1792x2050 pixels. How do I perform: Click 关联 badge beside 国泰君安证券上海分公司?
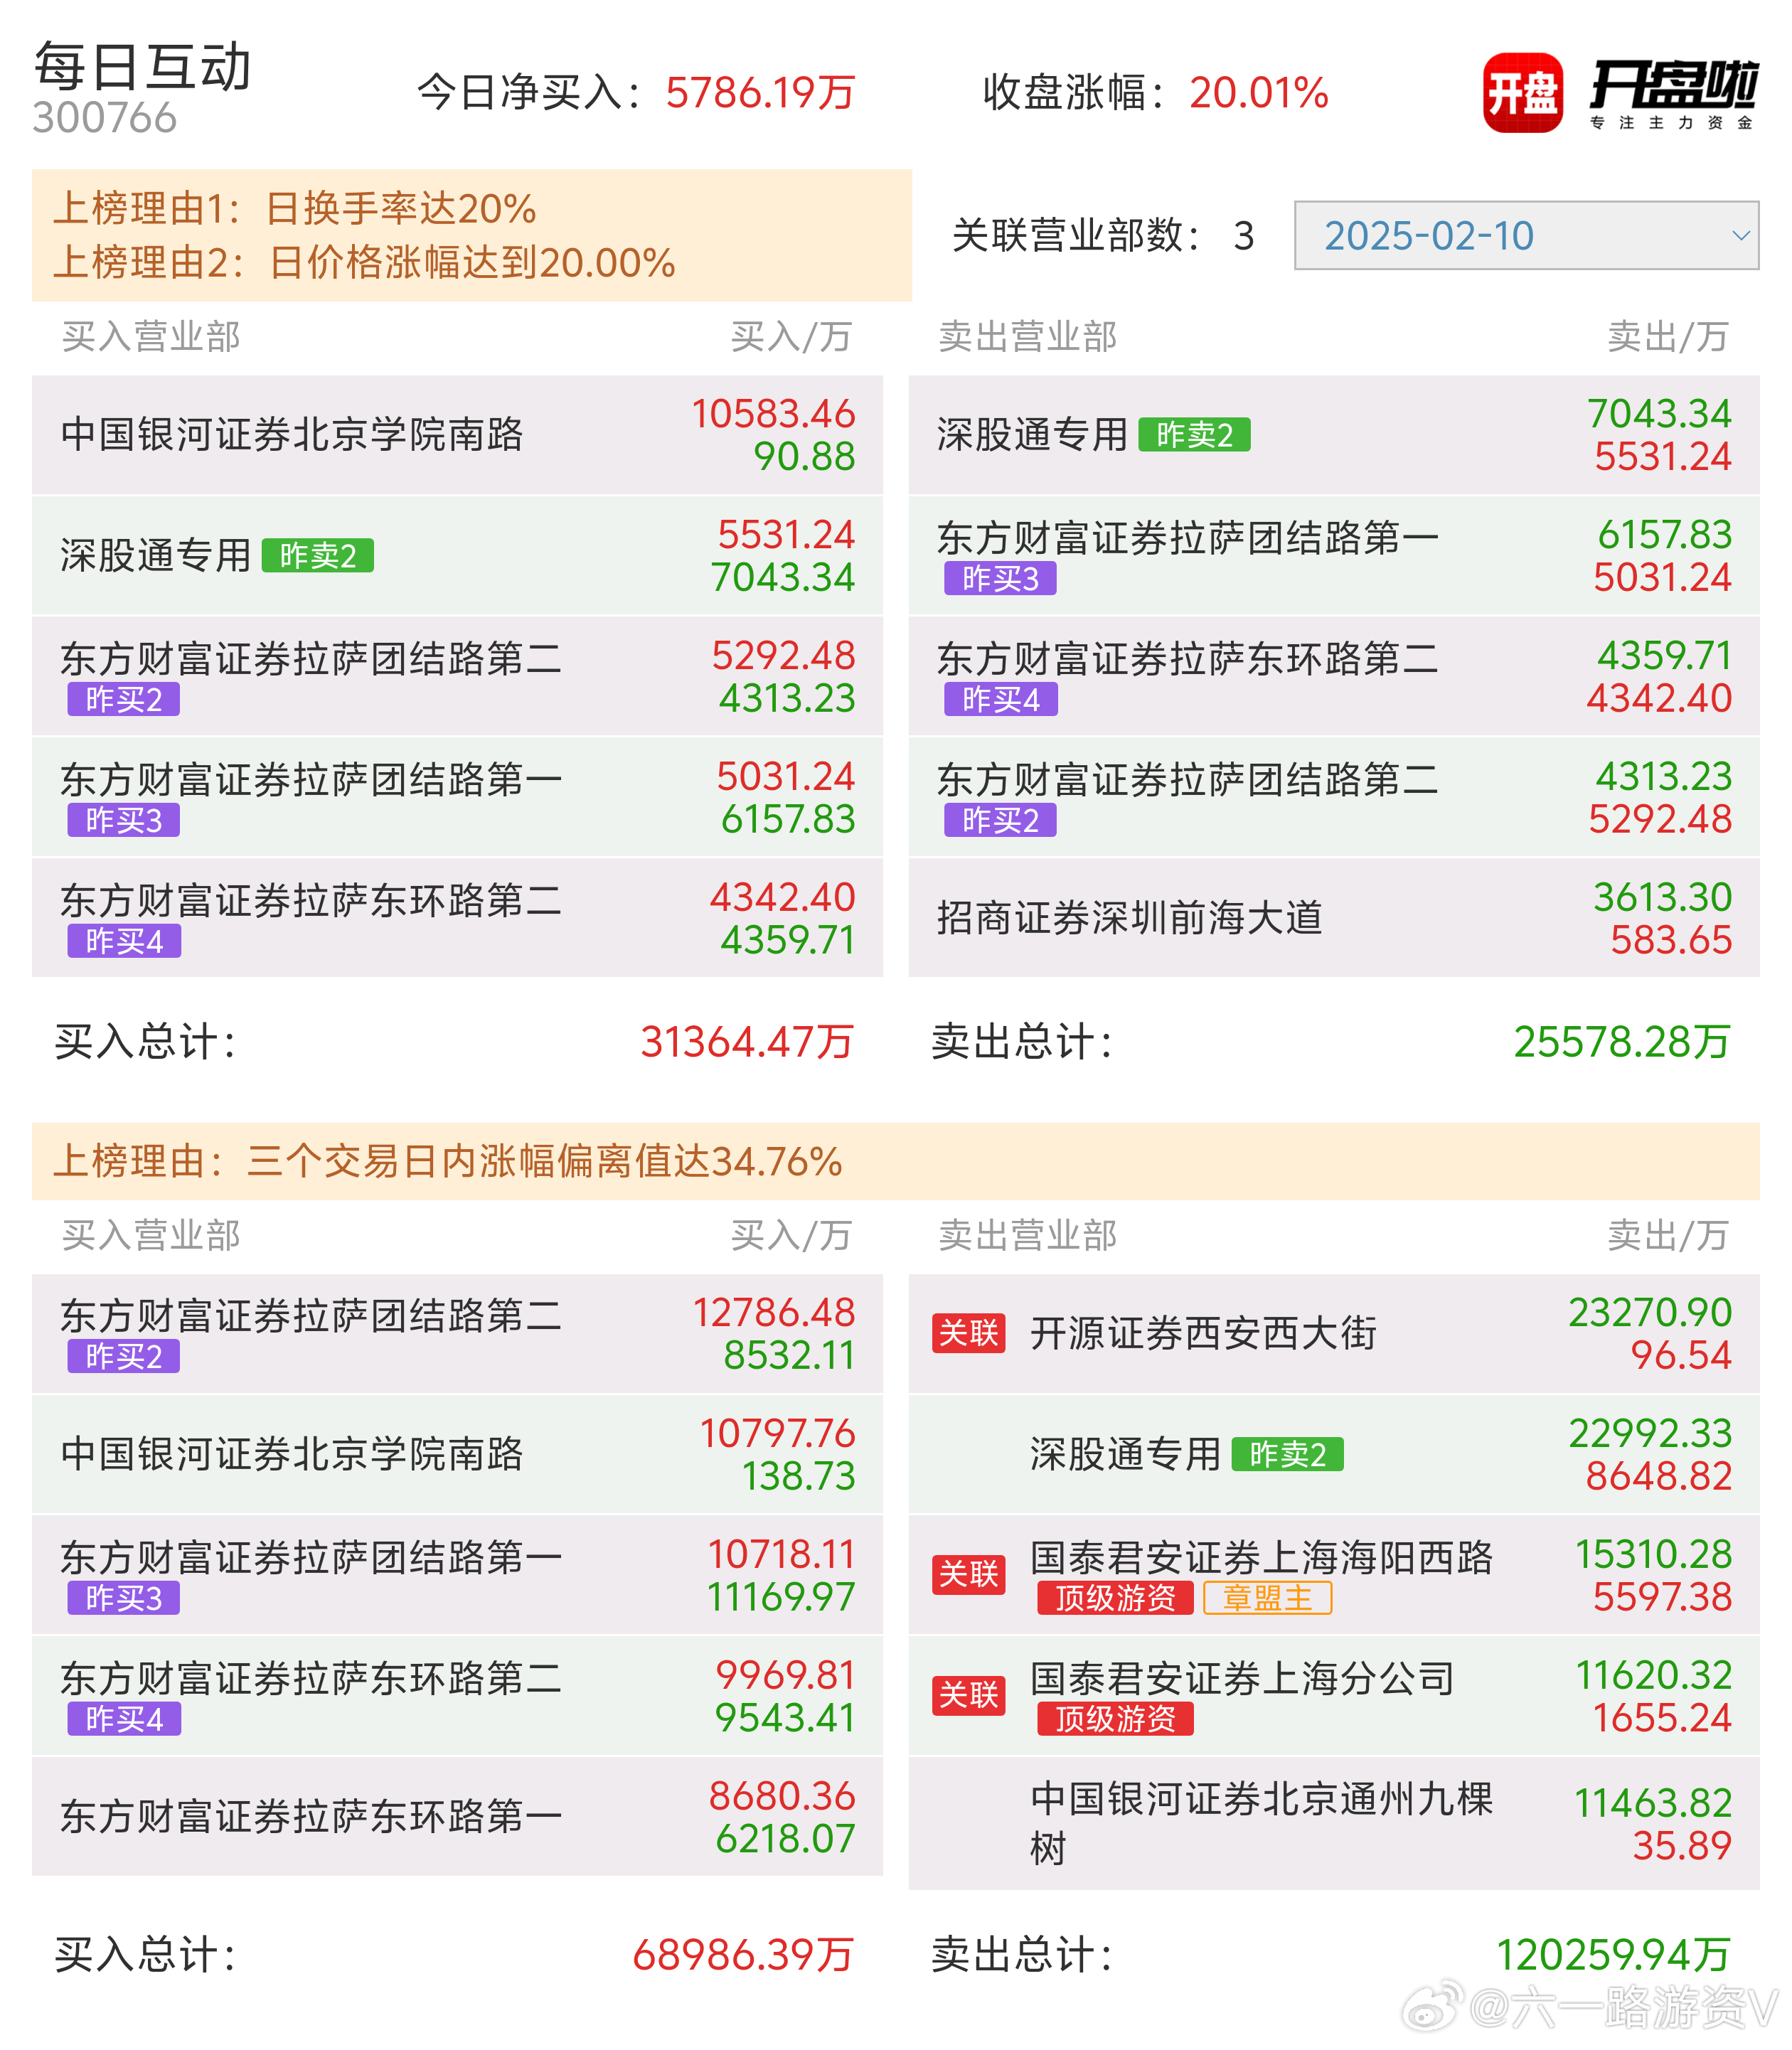pos(968,1696)
